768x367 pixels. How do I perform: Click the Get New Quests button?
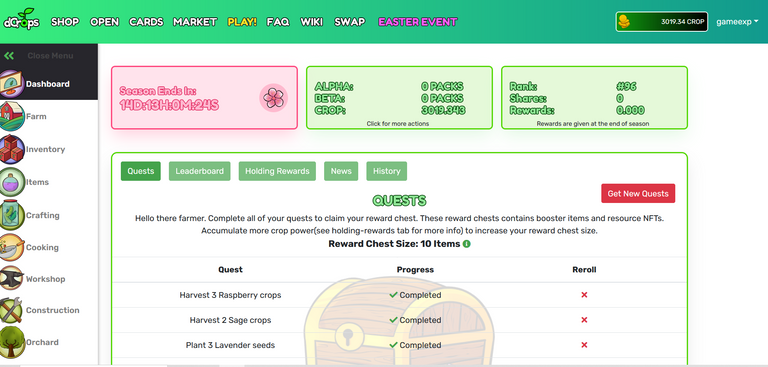638,194
